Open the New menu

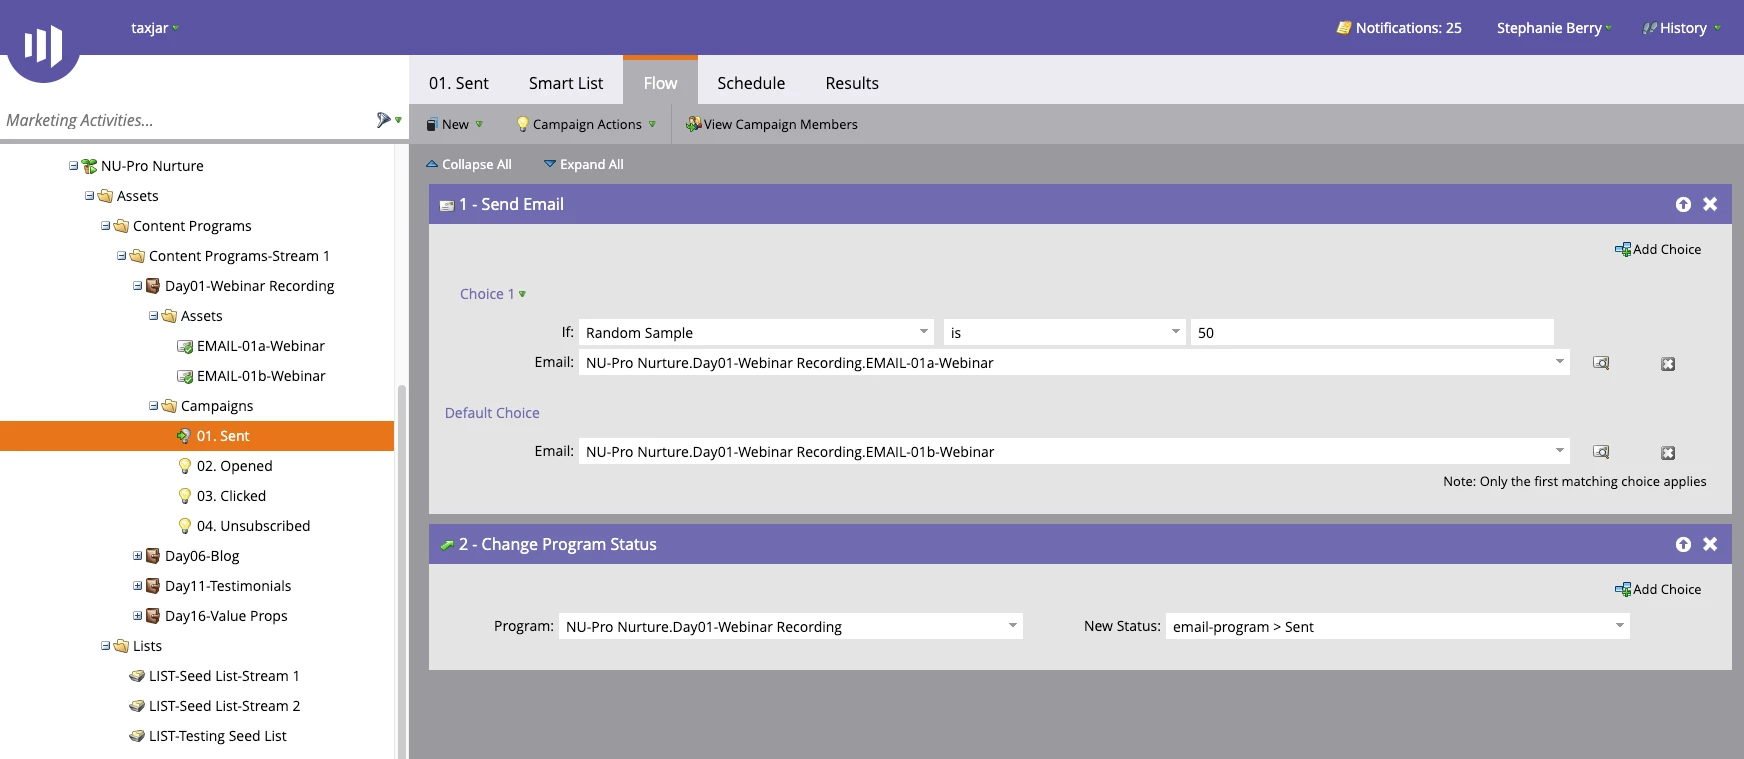455,124
